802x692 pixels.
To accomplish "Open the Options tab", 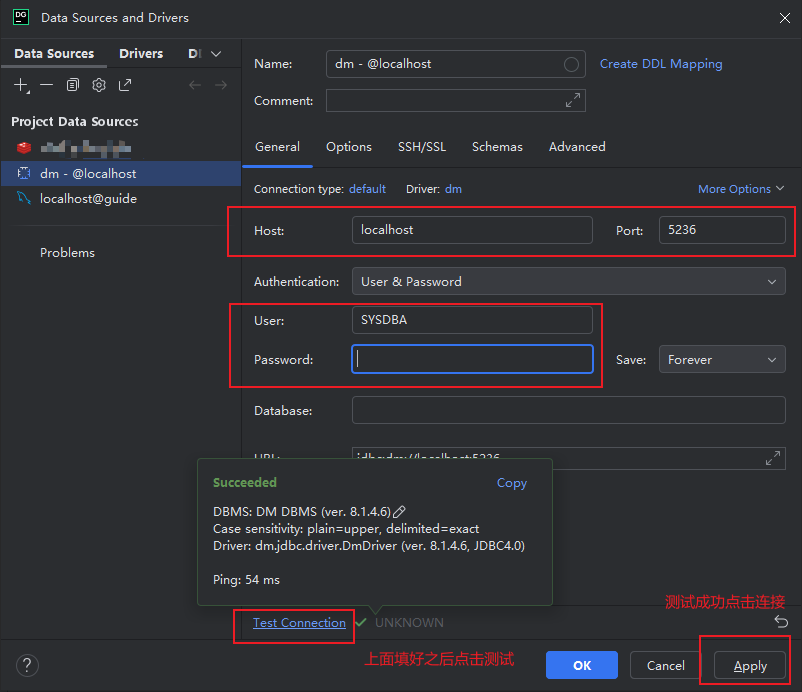I will click(349, 147).
